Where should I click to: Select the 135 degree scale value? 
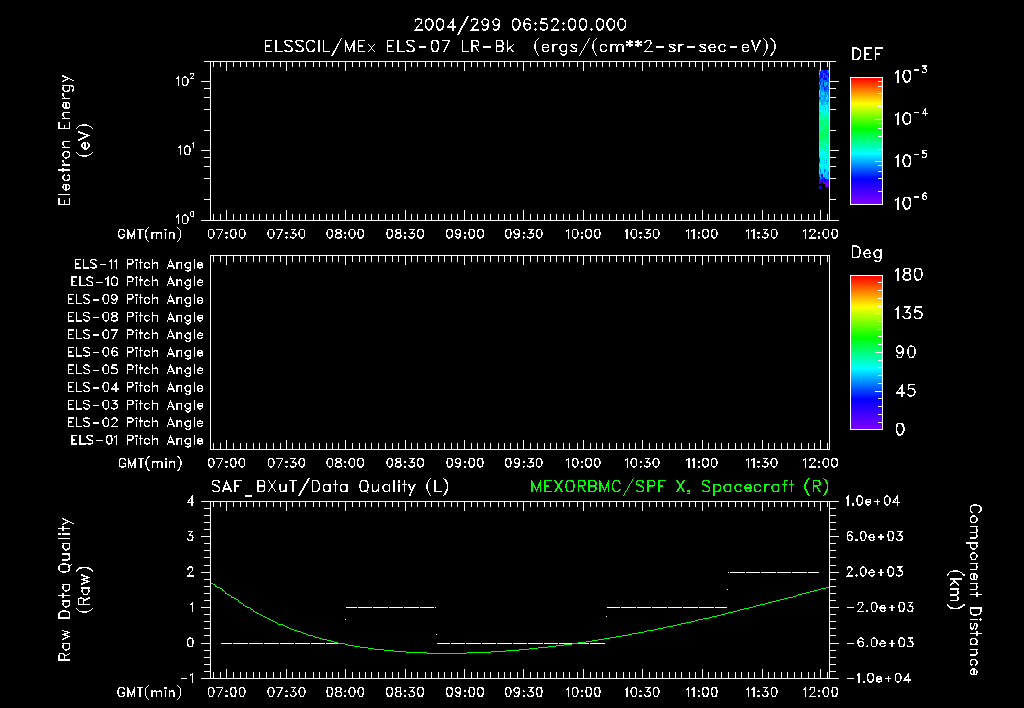point(909,313)
